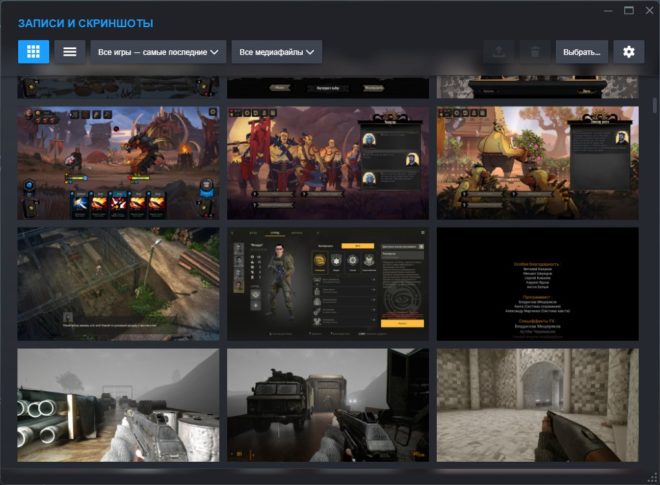Click the trash delete icon
The height and width of the screenshot is (485, 660).
pyautogui.click(x=535, y=52)
